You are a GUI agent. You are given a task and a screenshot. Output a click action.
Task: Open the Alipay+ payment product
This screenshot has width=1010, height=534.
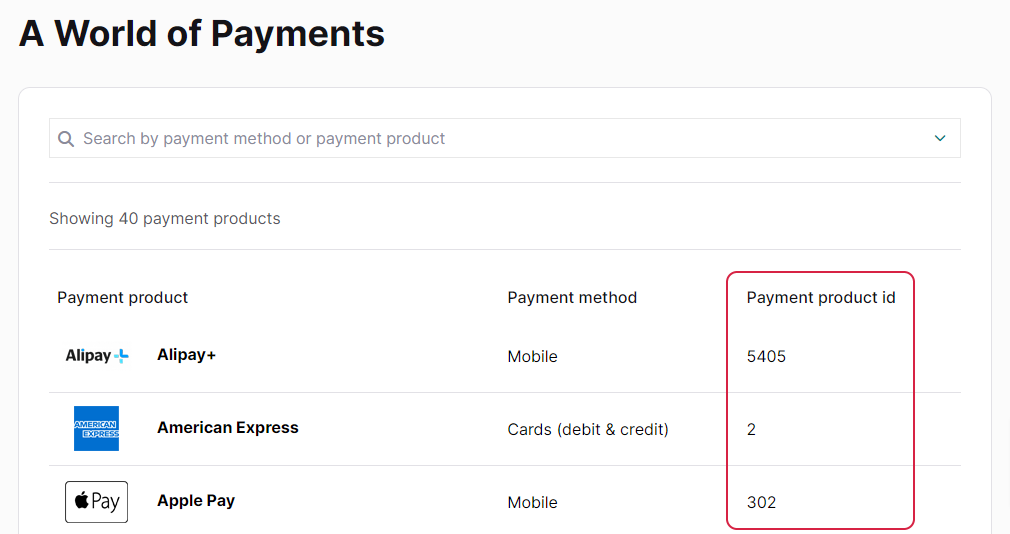(186, 355)
